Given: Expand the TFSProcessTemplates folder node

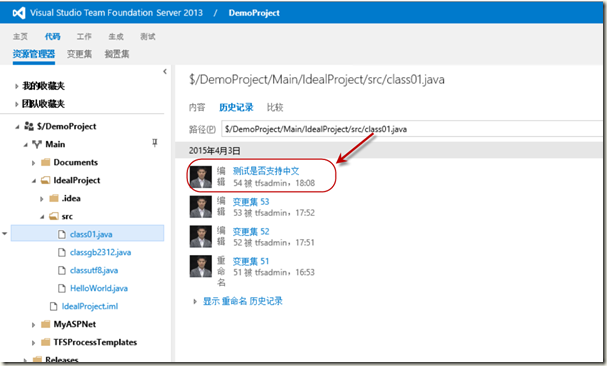Looking at the screenshot, I should point(33,343).
